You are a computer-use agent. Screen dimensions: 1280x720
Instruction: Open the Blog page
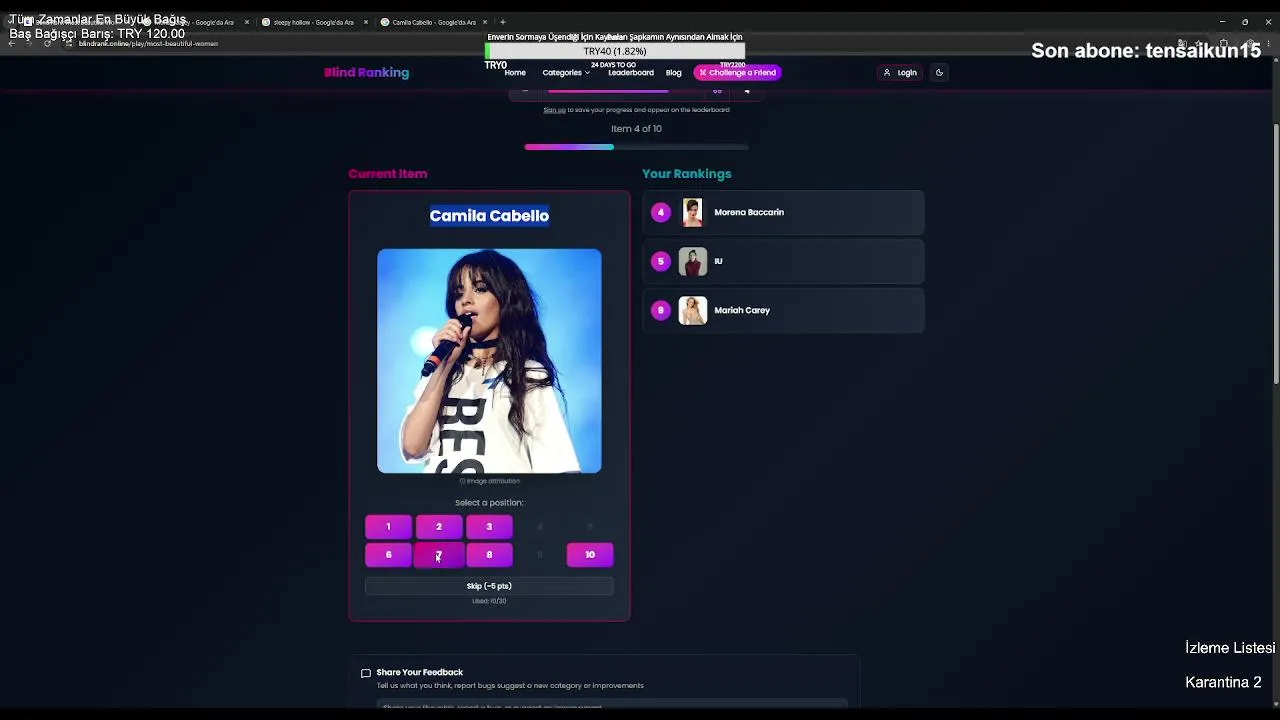coord(674,72)
